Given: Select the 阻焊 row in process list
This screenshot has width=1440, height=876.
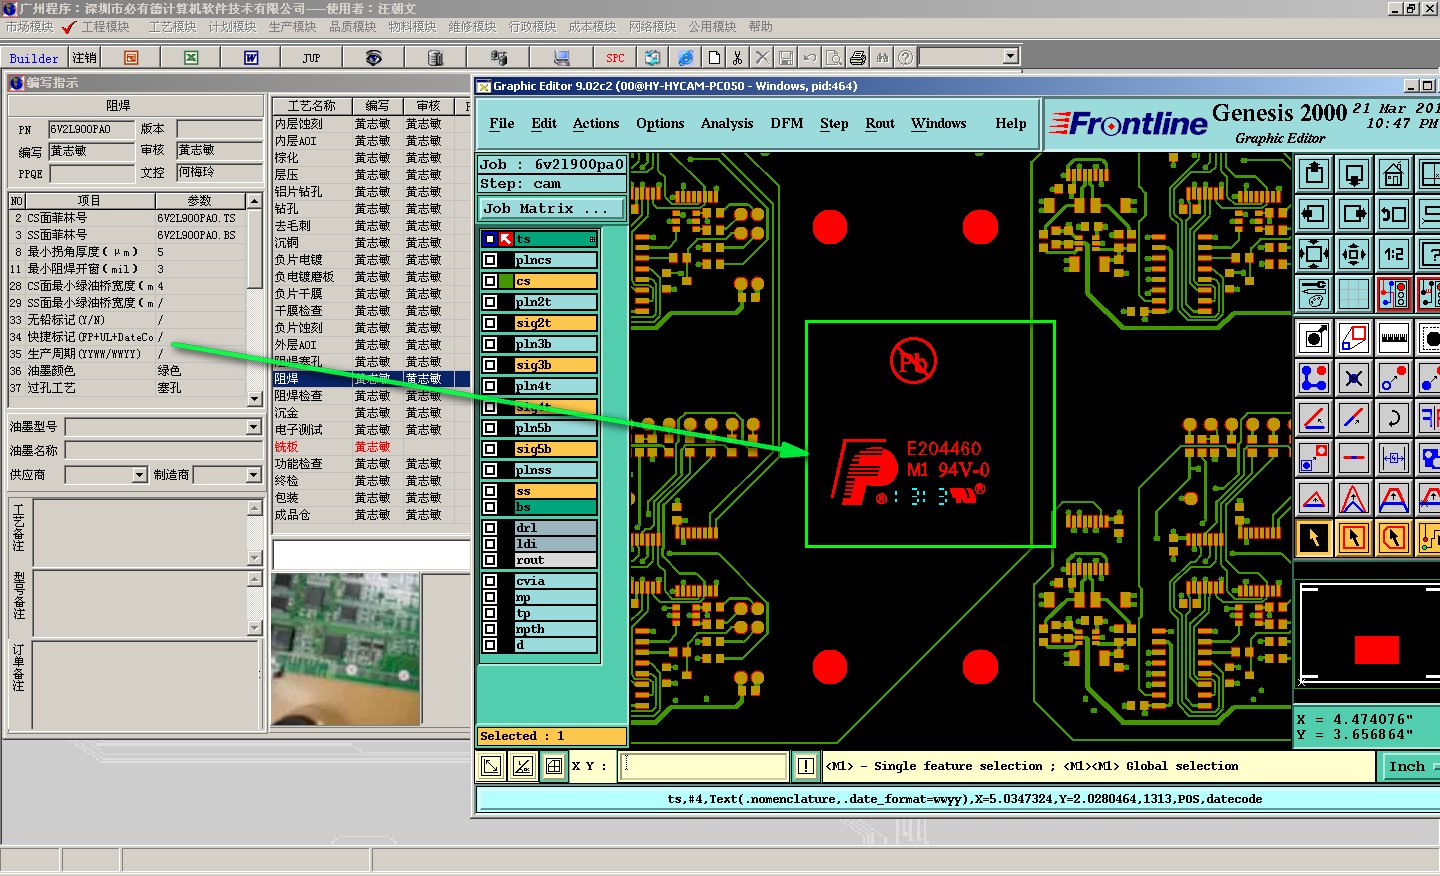Looking at the screenshot, I should 371,379.
